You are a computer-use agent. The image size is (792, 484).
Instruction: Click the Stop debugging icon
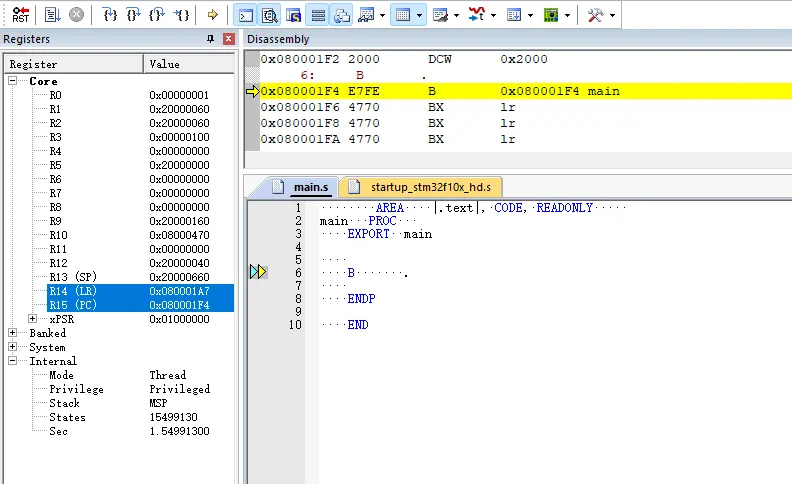(76, 15)
